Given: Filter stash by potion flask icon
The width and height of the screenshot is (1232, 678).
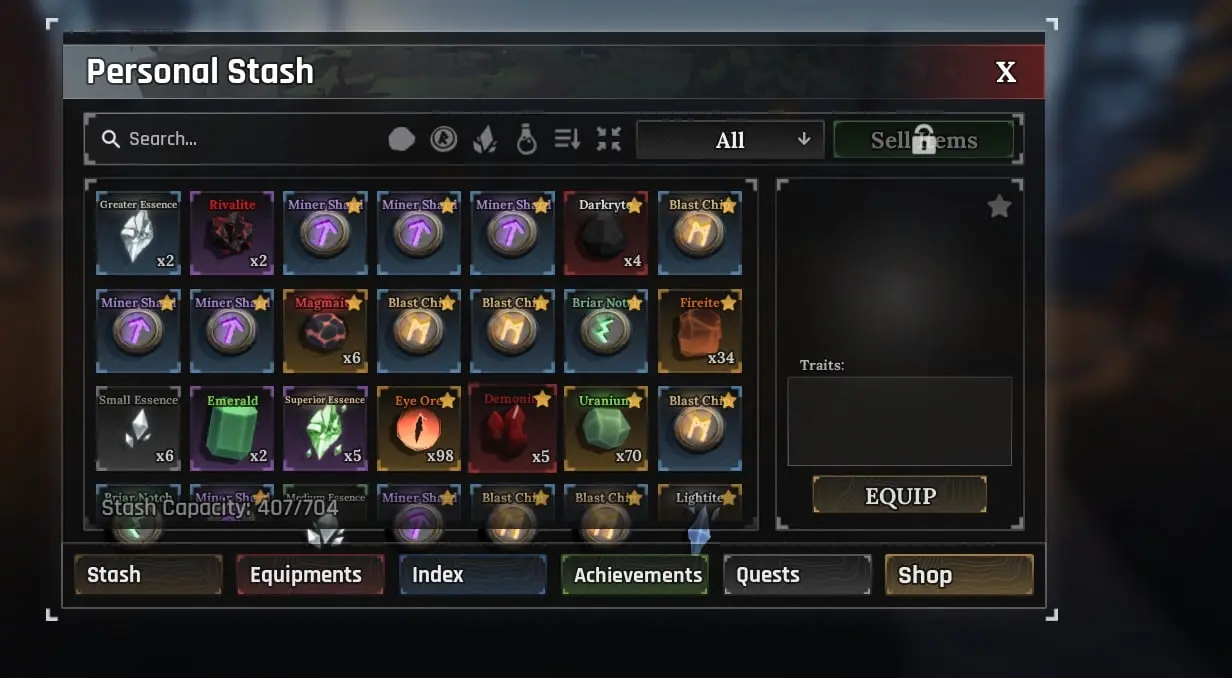Looking at the screenshot, I should (x=526, y=140).
